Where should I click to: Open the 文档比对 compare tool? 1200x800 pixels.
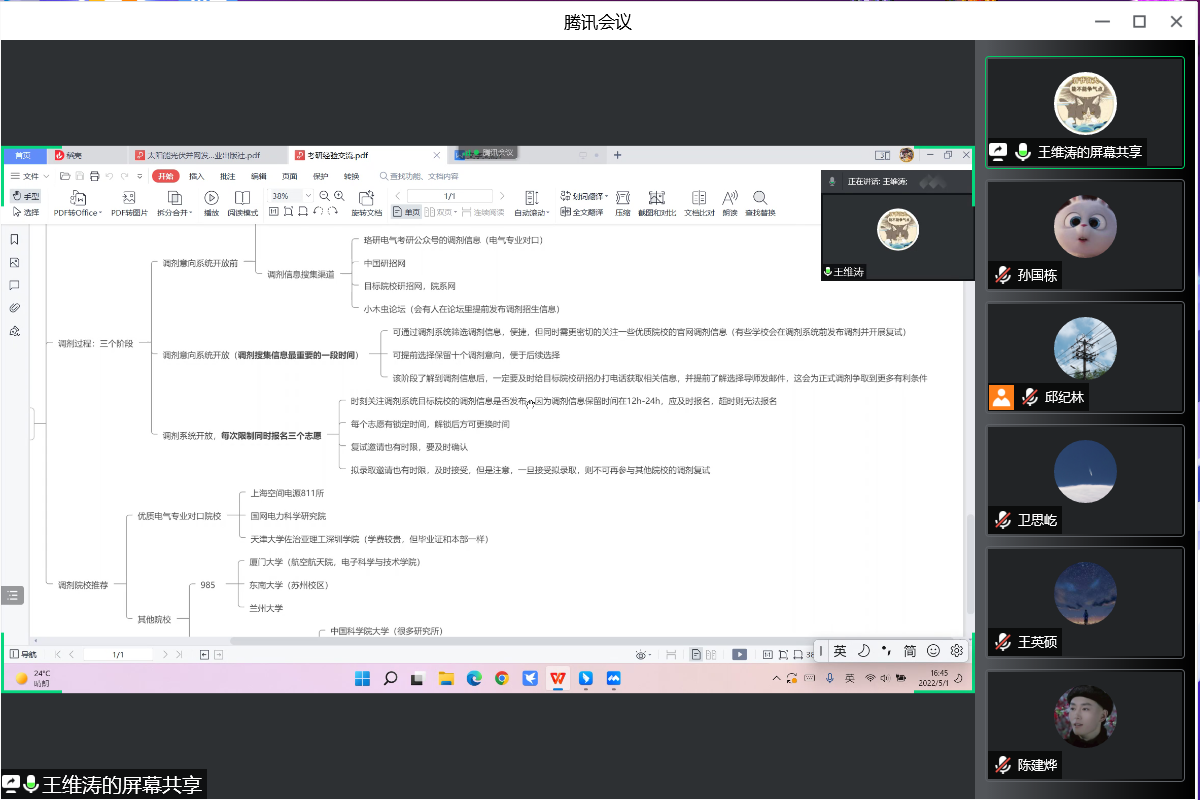[x=698, y=198]
